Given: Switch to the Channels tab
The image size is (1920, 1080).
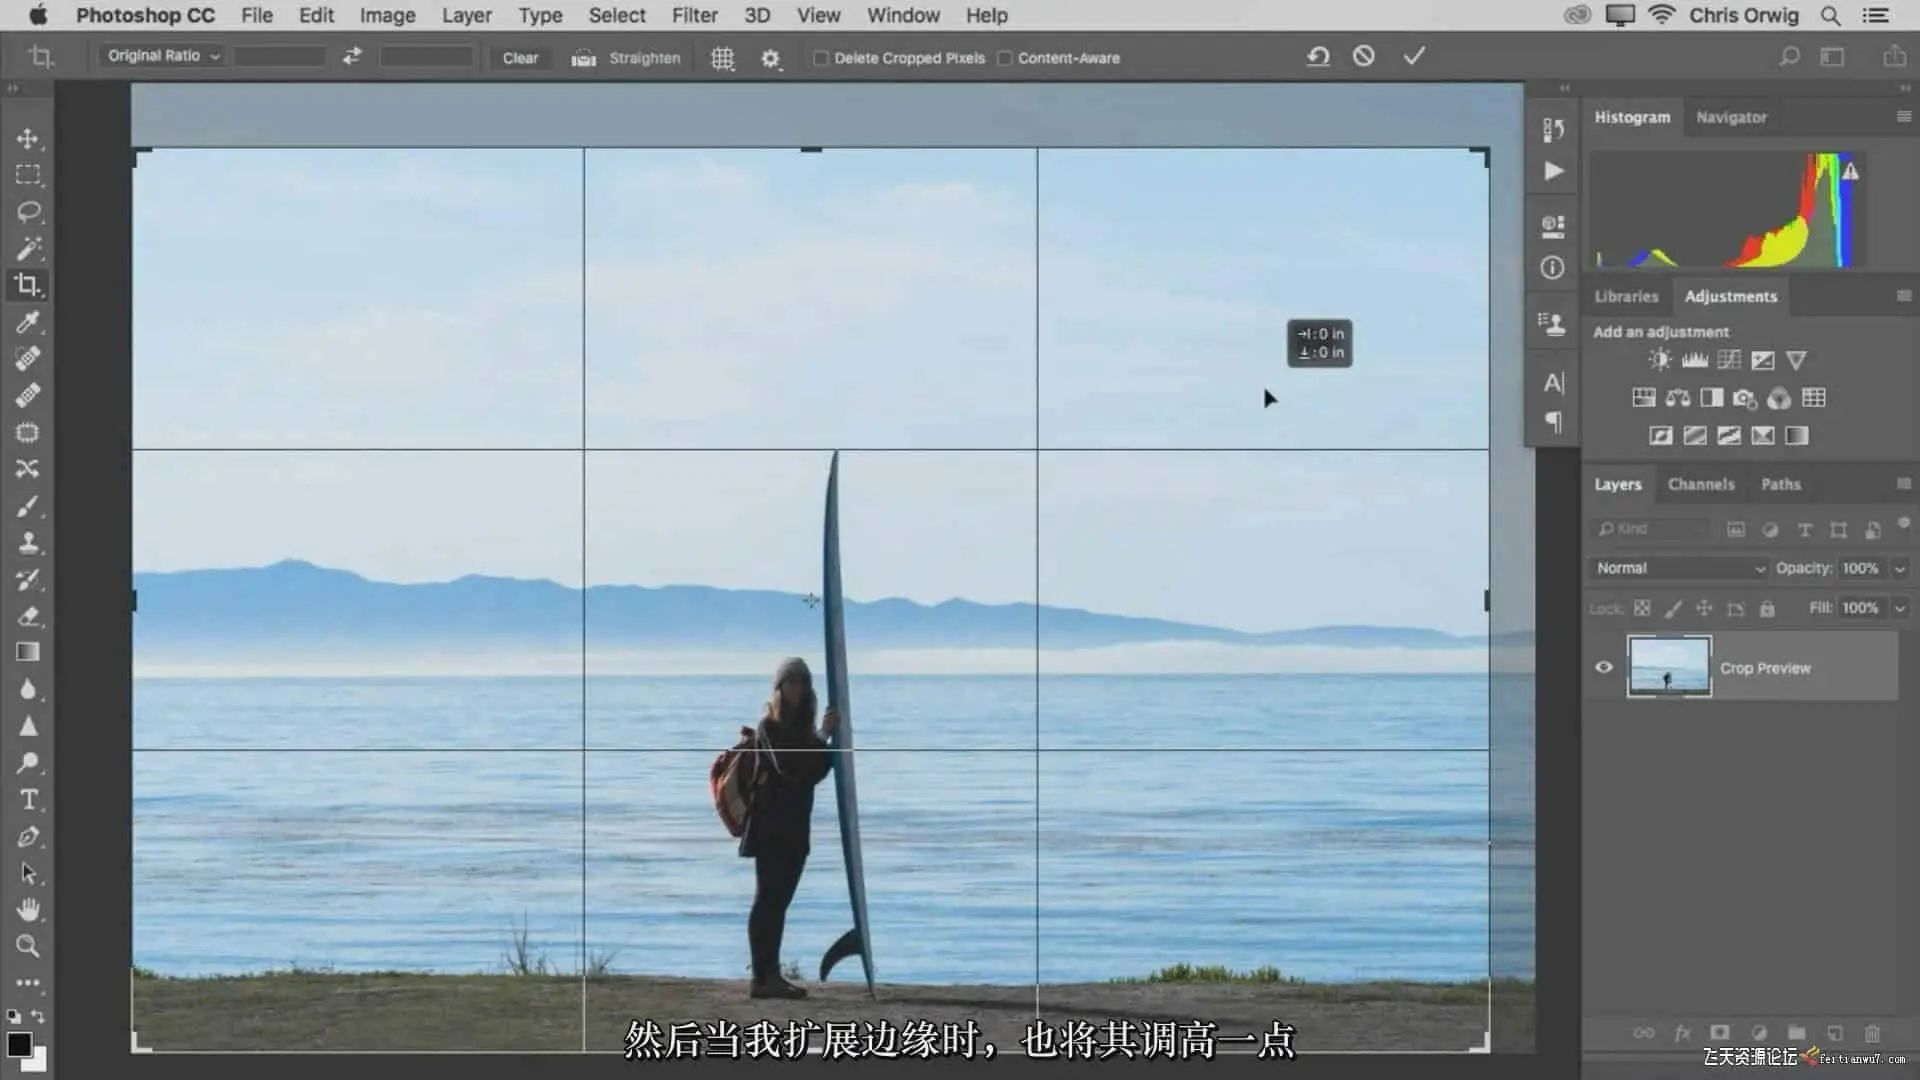Looking at the screenshot, I should point(1701,484).
